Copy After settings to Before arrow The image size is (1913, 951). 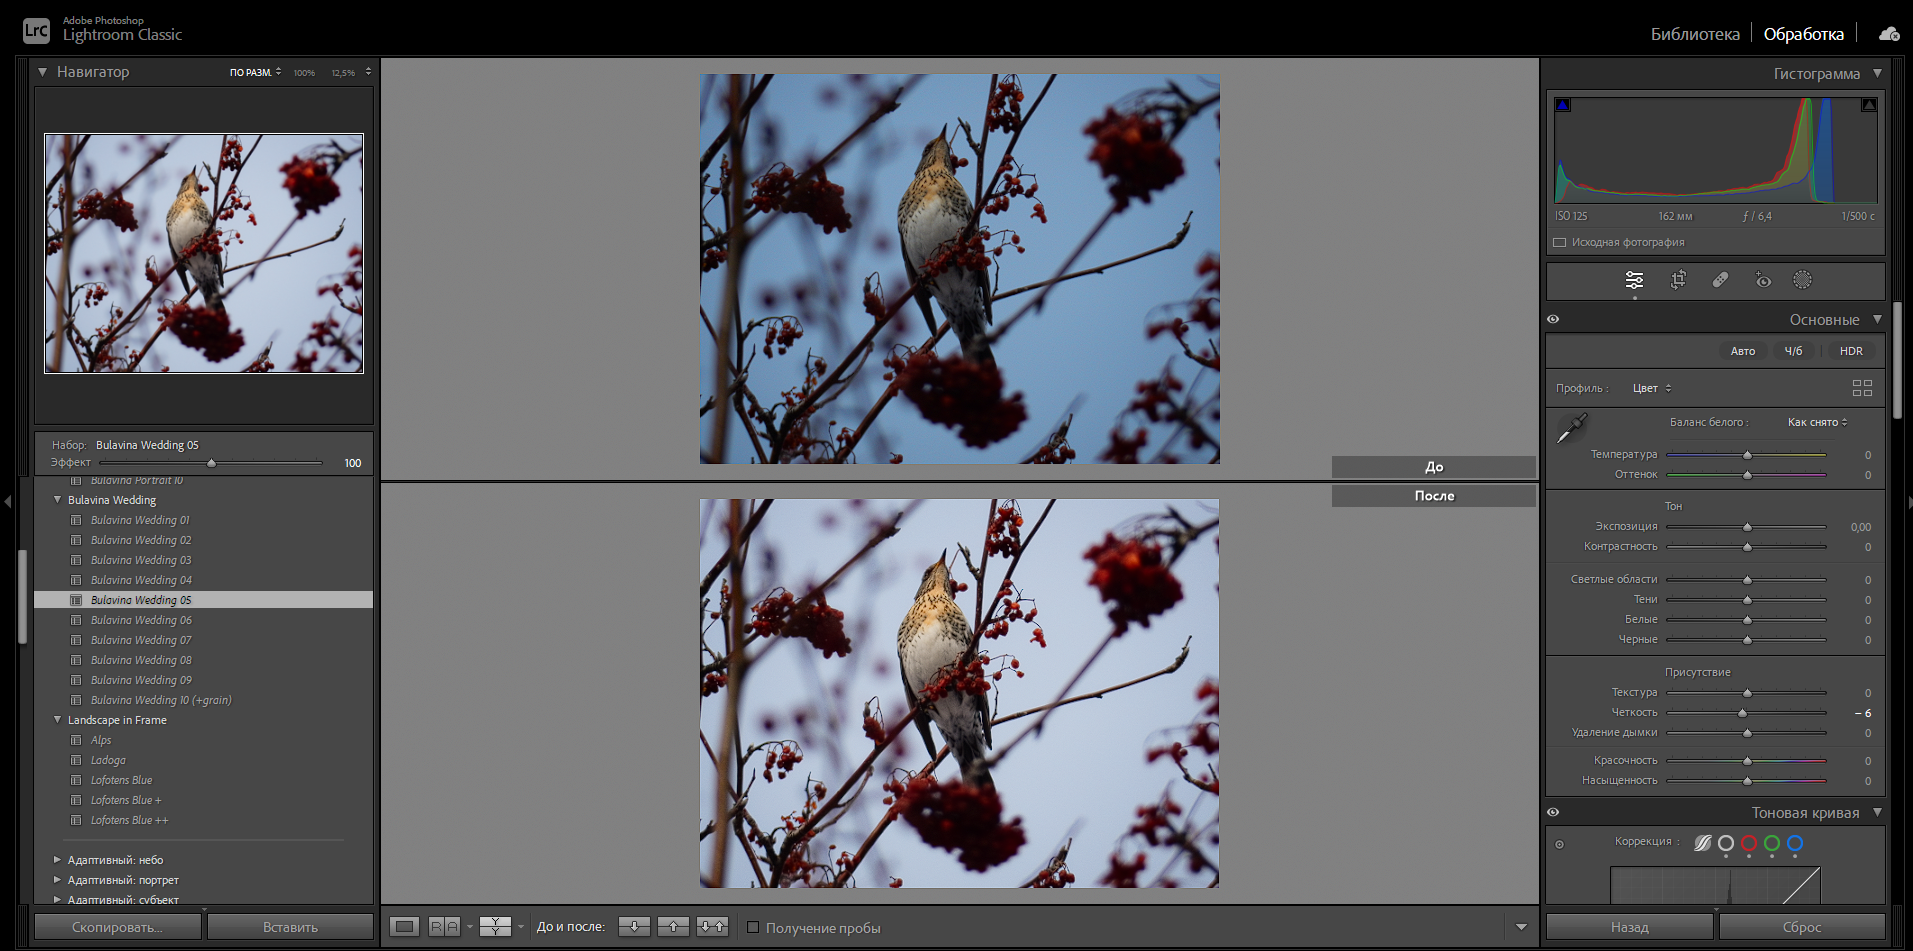pyautogui.click(x=673, y=927)
